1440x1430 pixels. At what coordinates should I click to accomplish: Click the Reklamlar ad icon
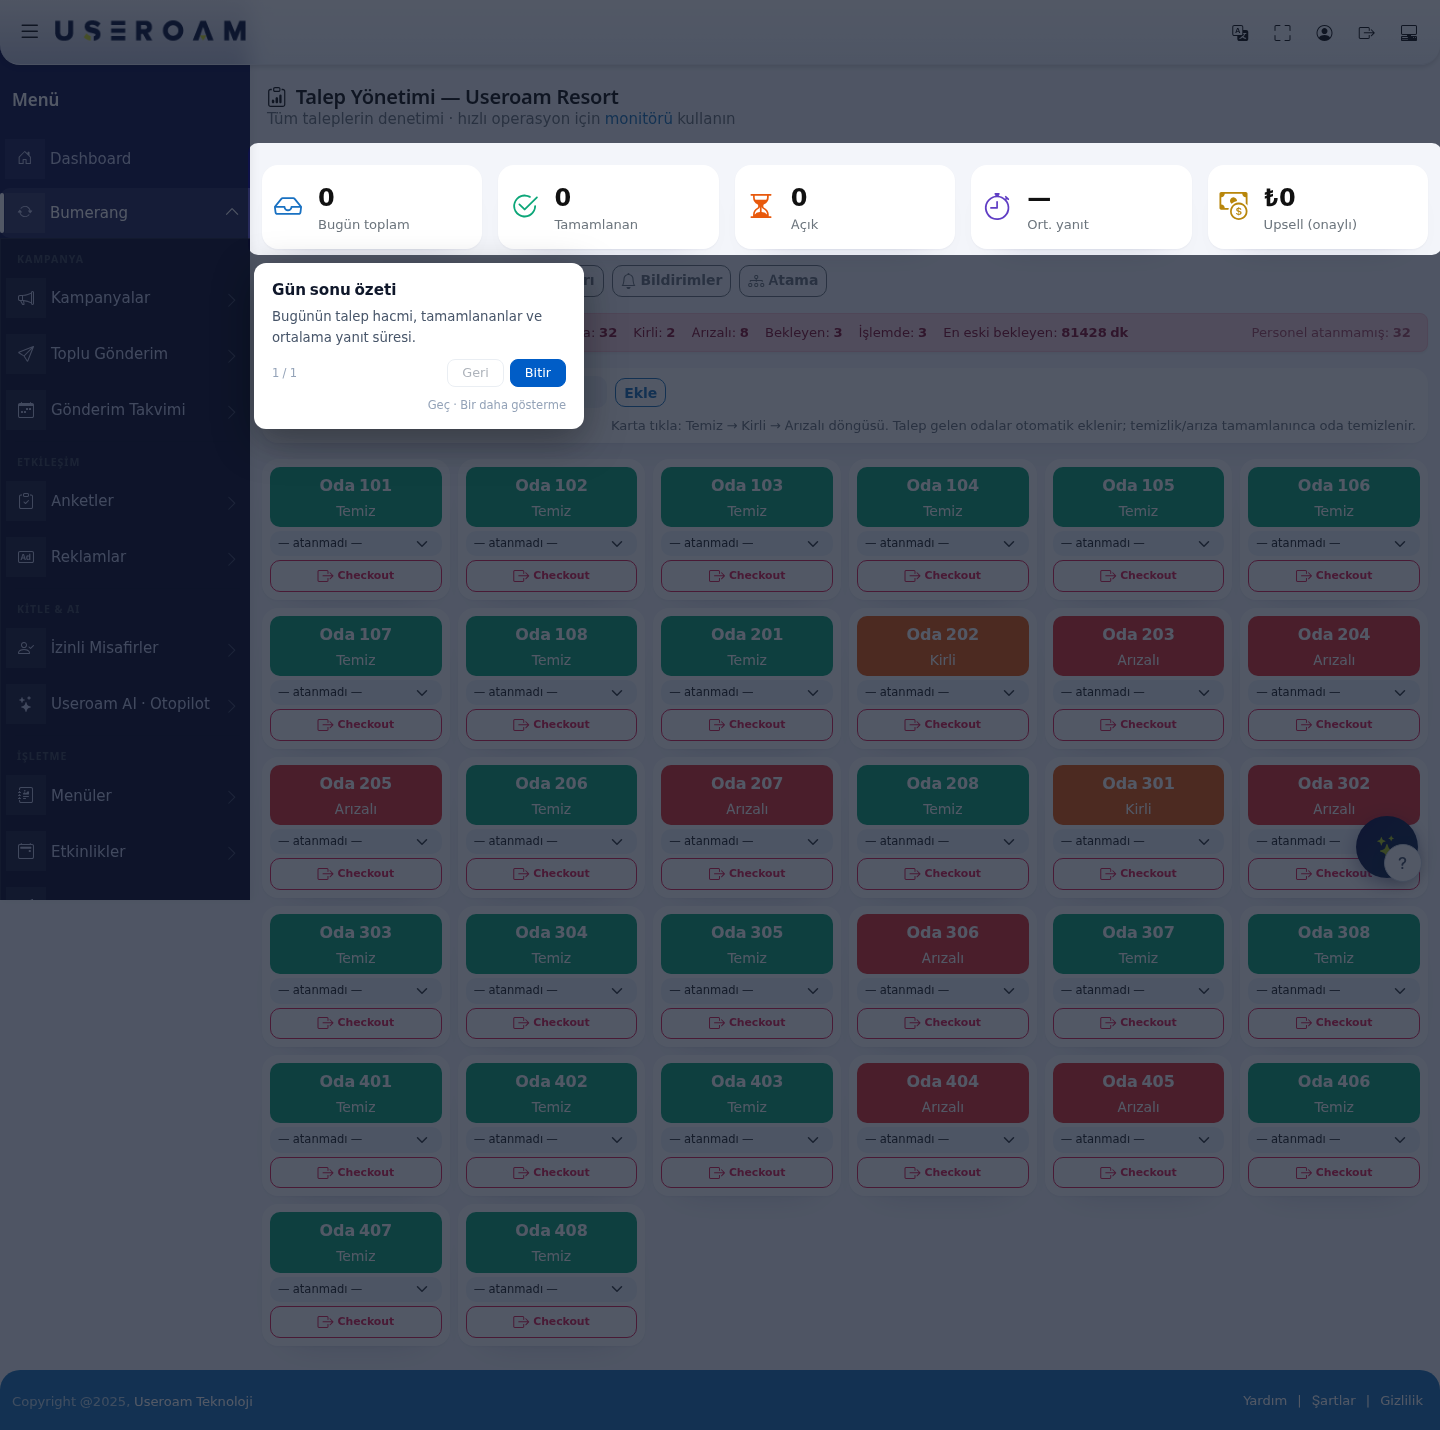(26, 557)
